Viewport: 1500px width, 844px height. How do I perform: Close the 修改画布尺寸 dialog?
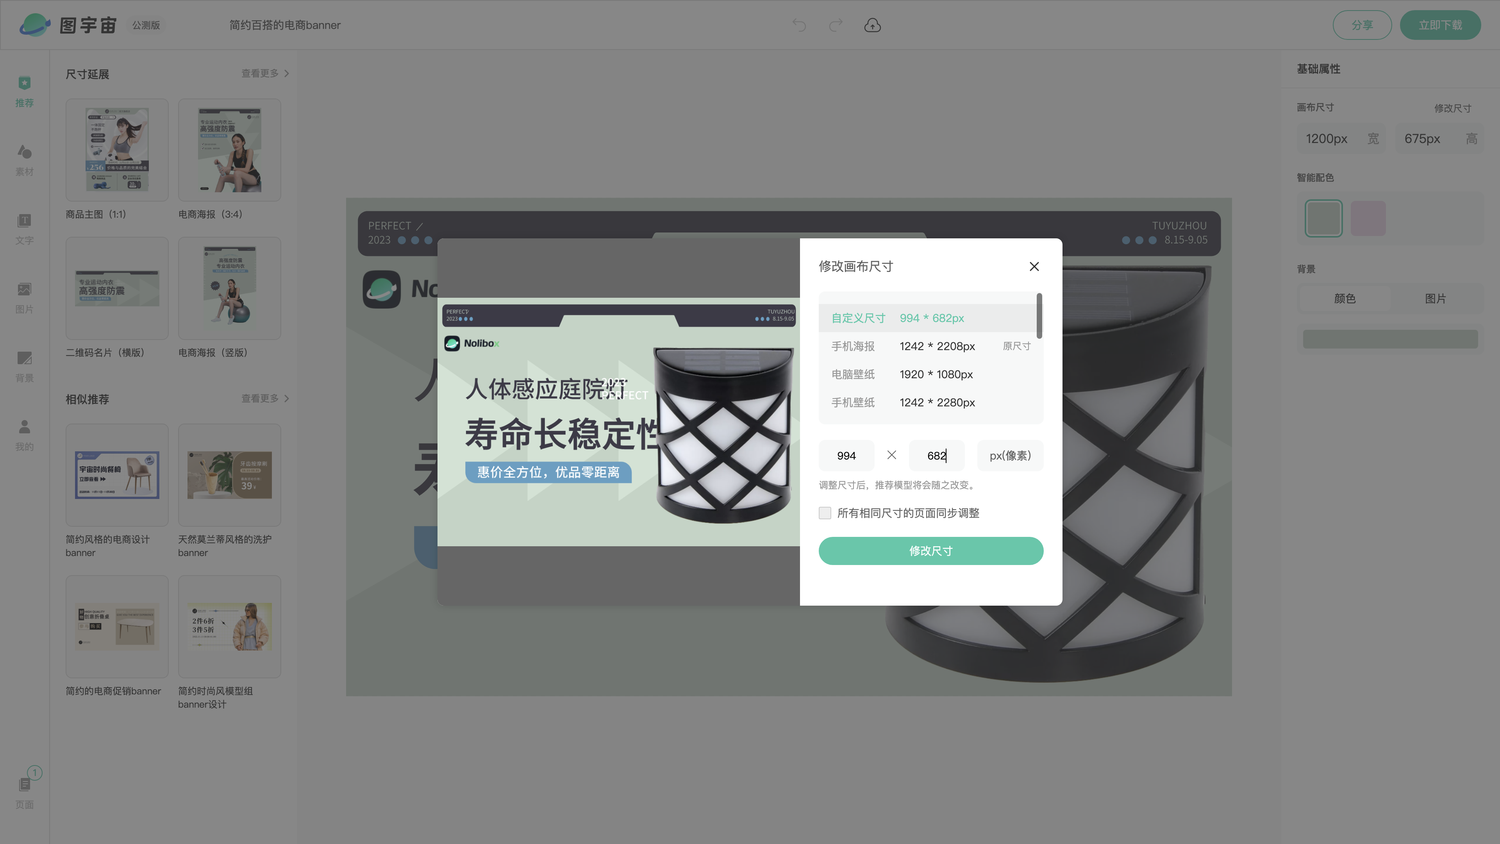click(1034, 266)
